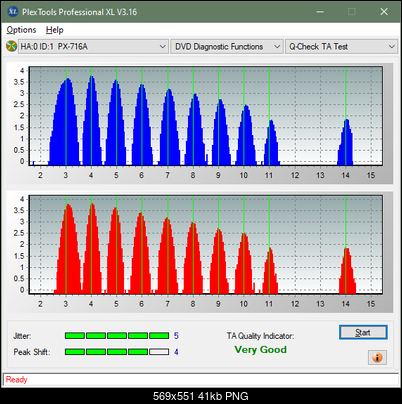
Task: Click the blue peak at 7 in upper graph
Action: (169, 127)
